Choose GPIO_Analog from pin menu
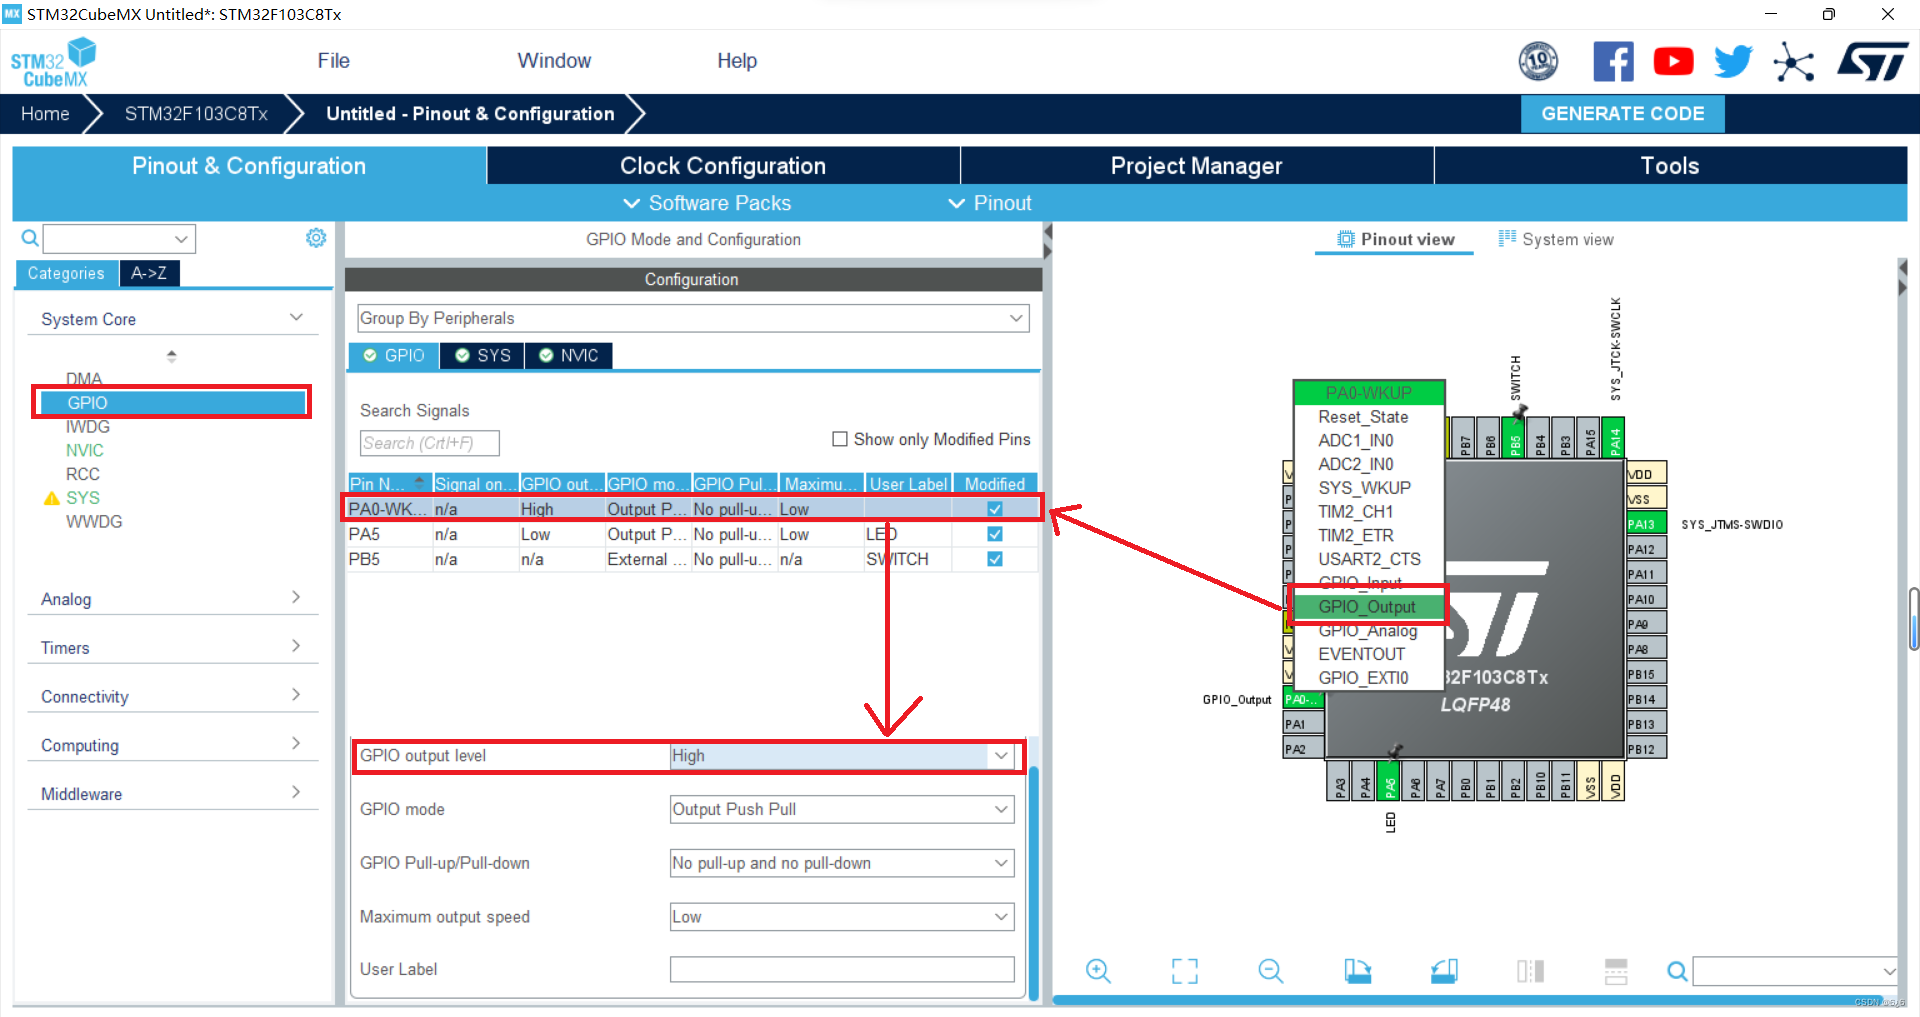 (x=1367, y=631)
